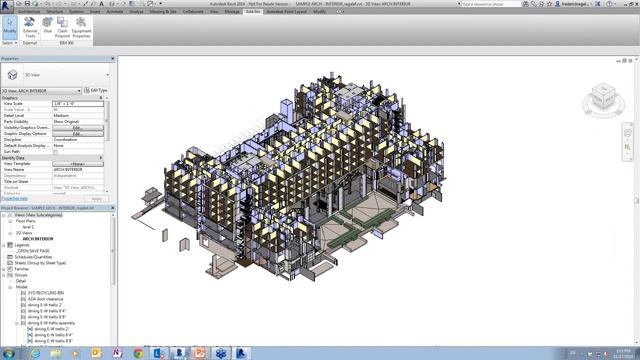Viewport: 640px width, 360px height.
Task: Expand the Families tree node
Action: click(x=4, y=269)
